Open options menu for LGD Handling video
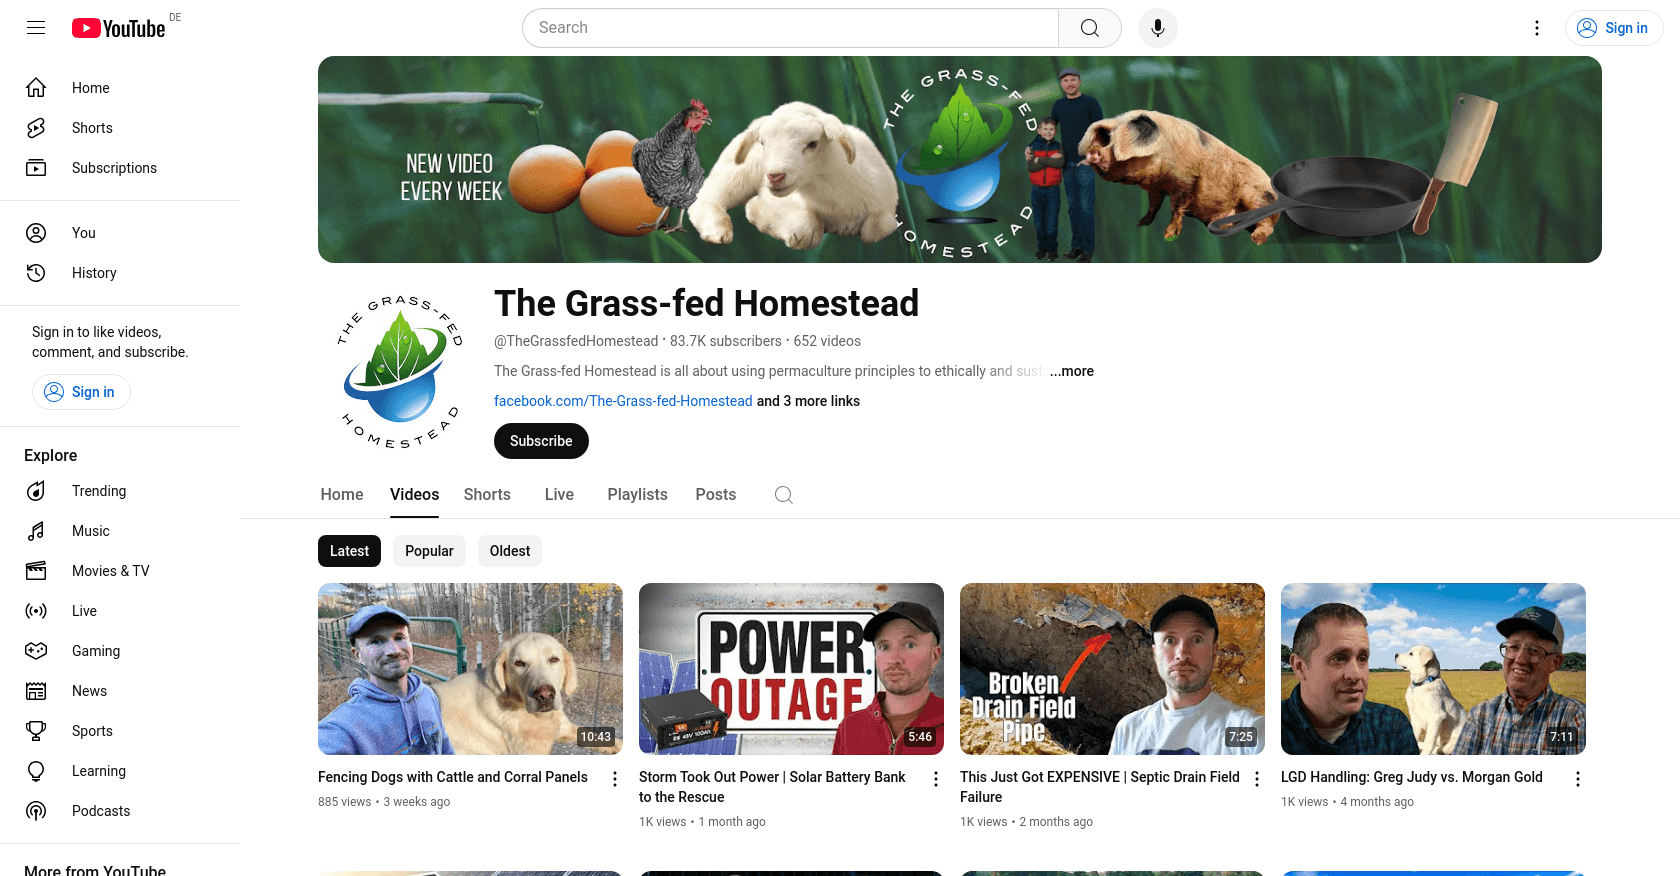This screenshot has width=1680, height=876. pyautogui.click(x=1578, y=779)
